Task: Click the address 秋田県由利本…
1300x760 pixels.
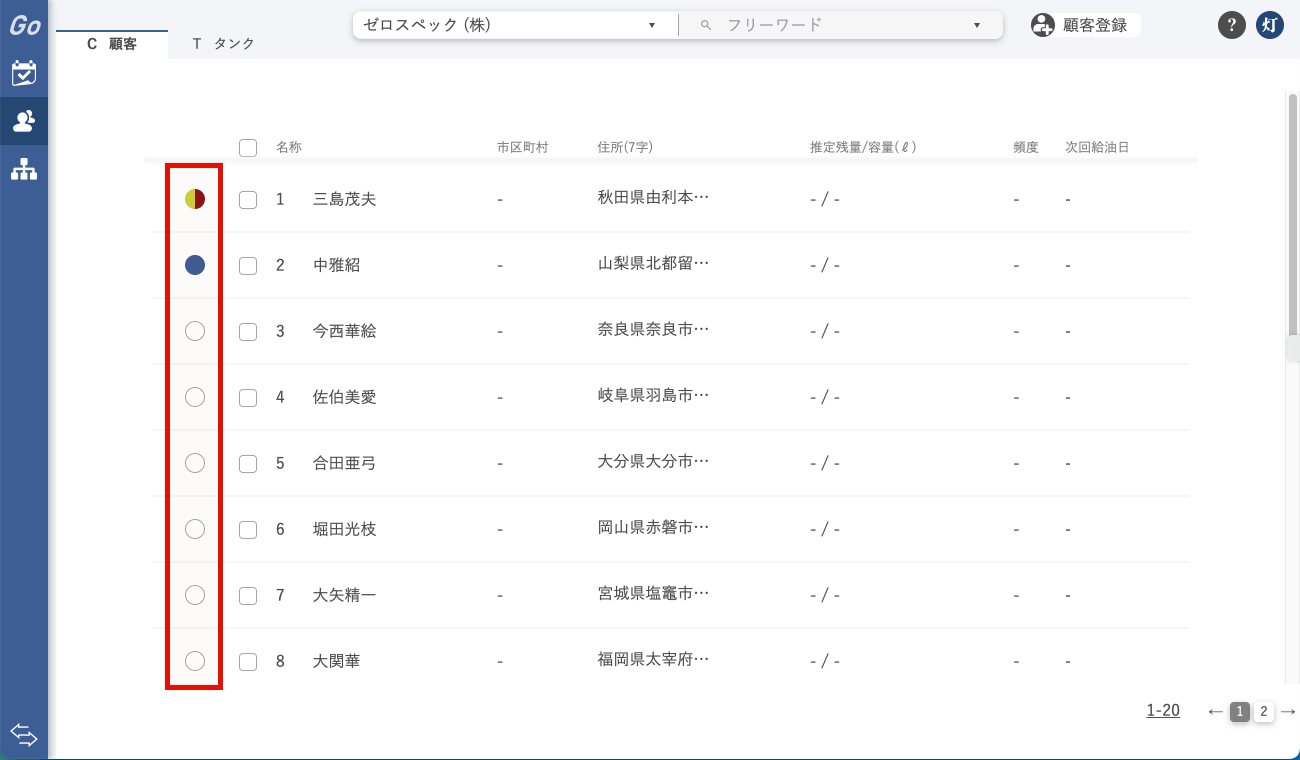Action: pos(653,197)
